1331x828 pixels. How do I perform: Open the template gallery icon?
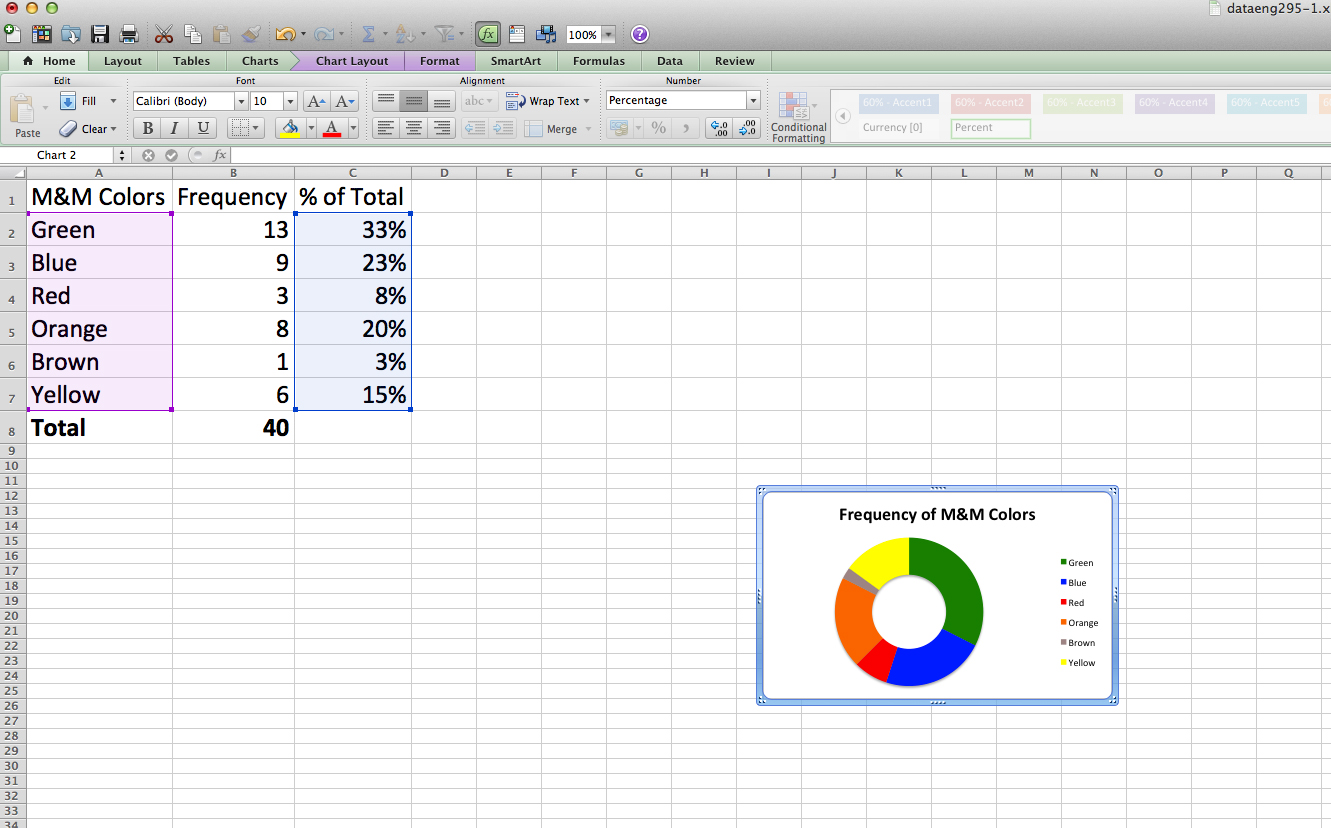pyautogui.click(x=42, y=34)
